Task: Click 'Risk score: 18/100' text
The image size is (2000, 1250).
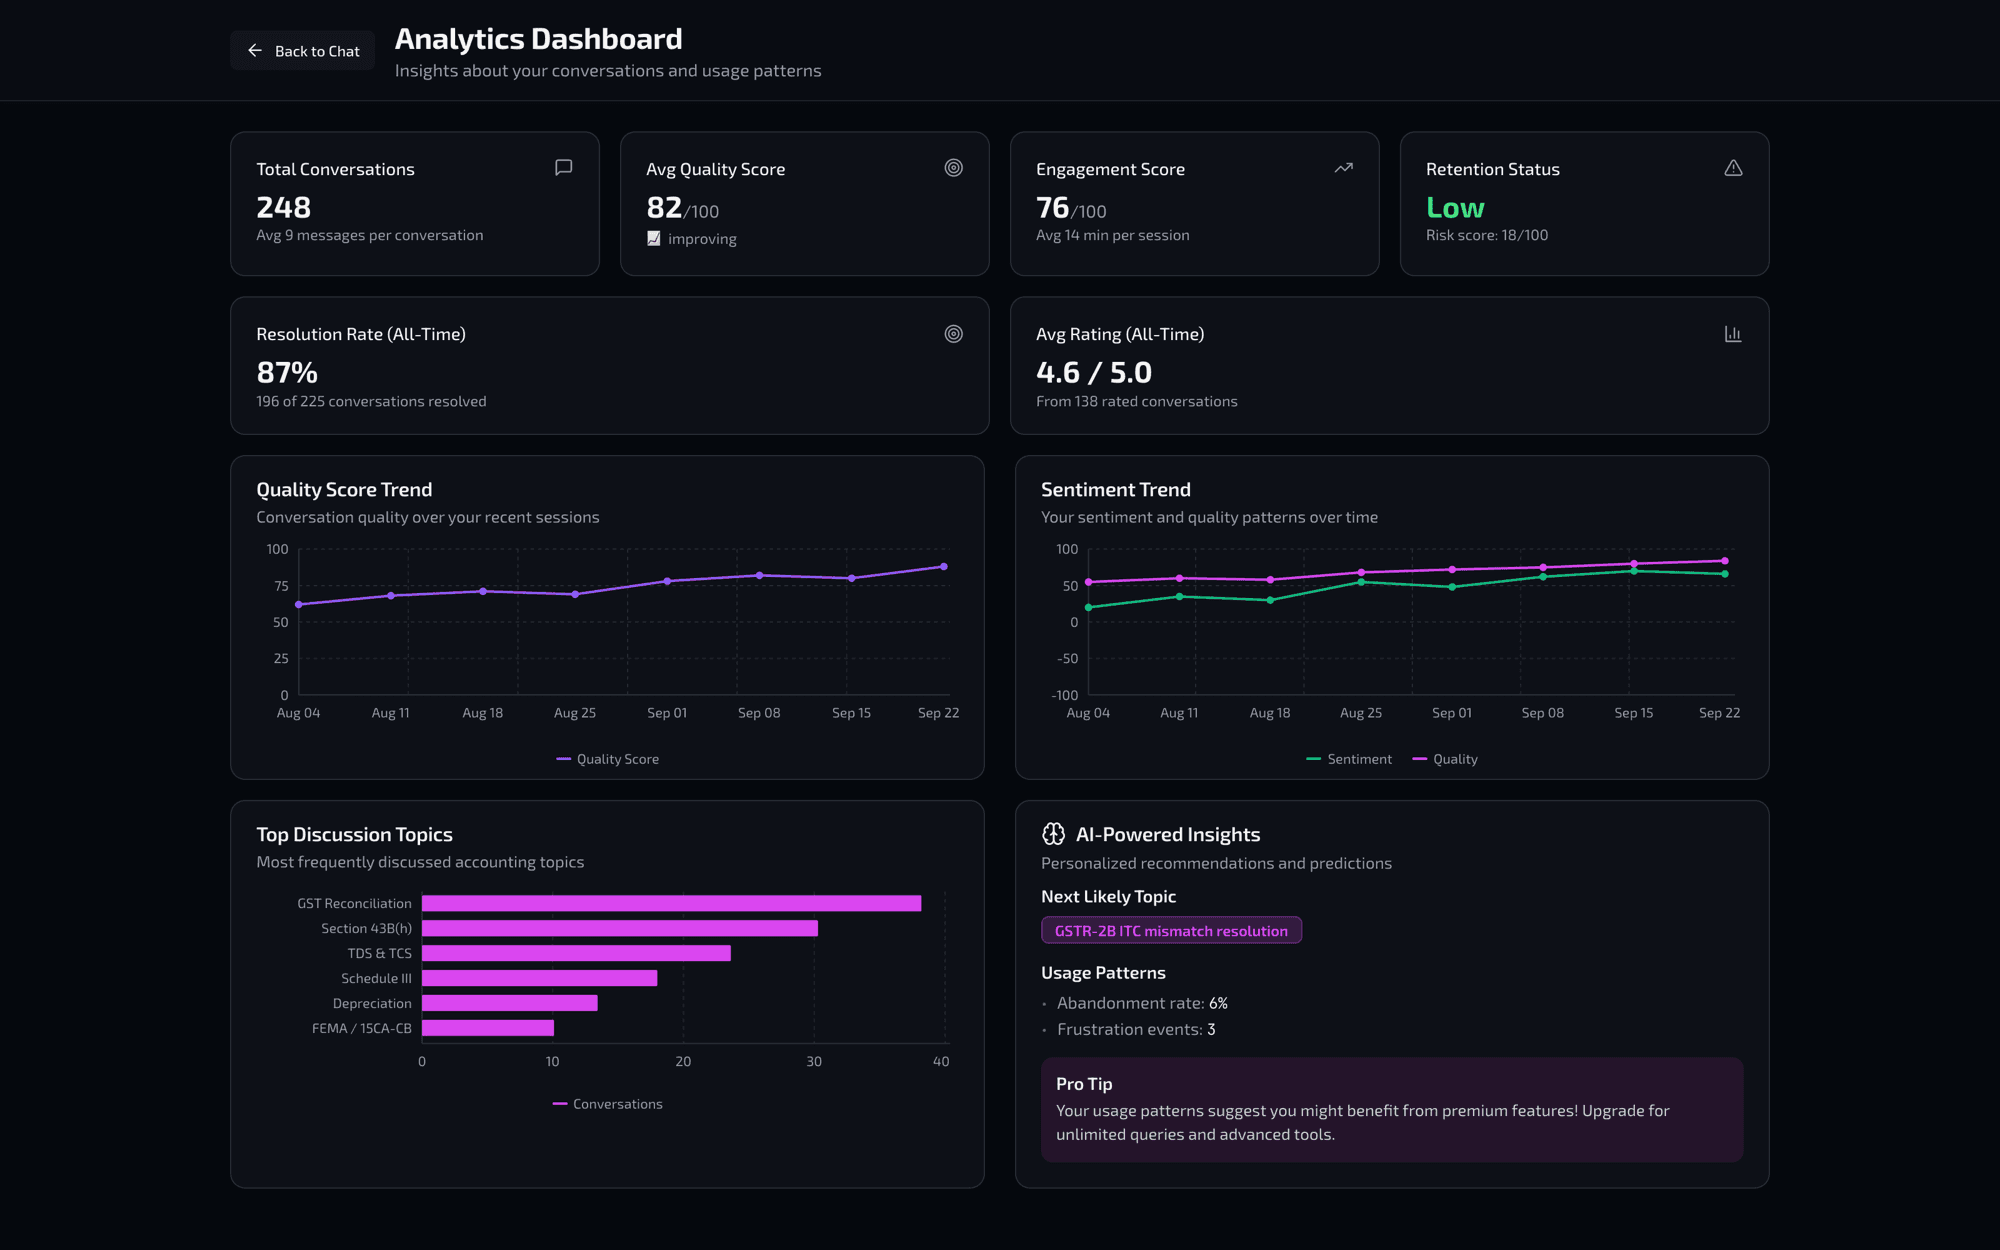Action: pos(1487,235)
